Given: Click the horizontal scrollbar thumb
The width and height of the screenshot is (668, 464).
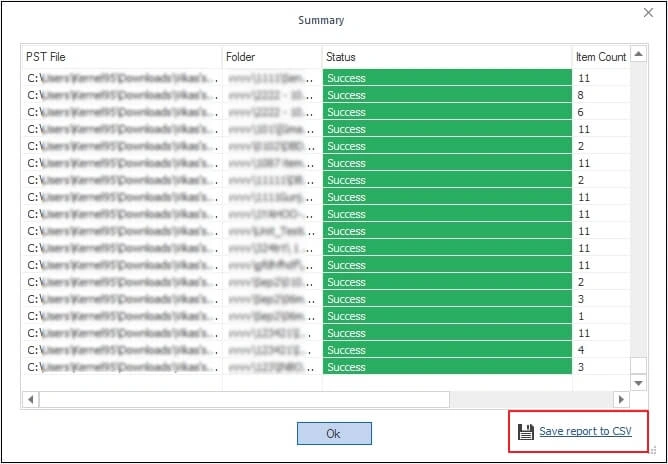Looking at the screenshot, I should pyautogui.click(x=245, y=400).
